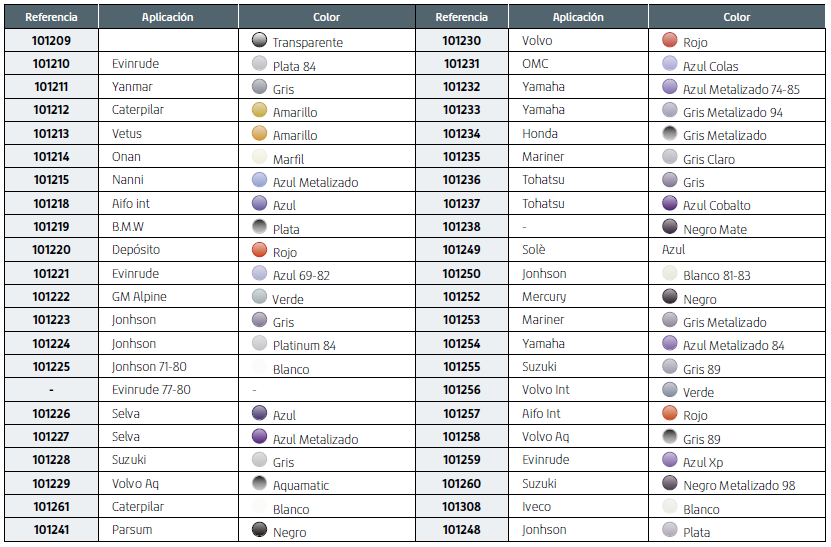This screenshot has height=547, width=831.
Task: Select the yellow Amarillo swatch in the Caterpilar row
Action: click(260, 110)
